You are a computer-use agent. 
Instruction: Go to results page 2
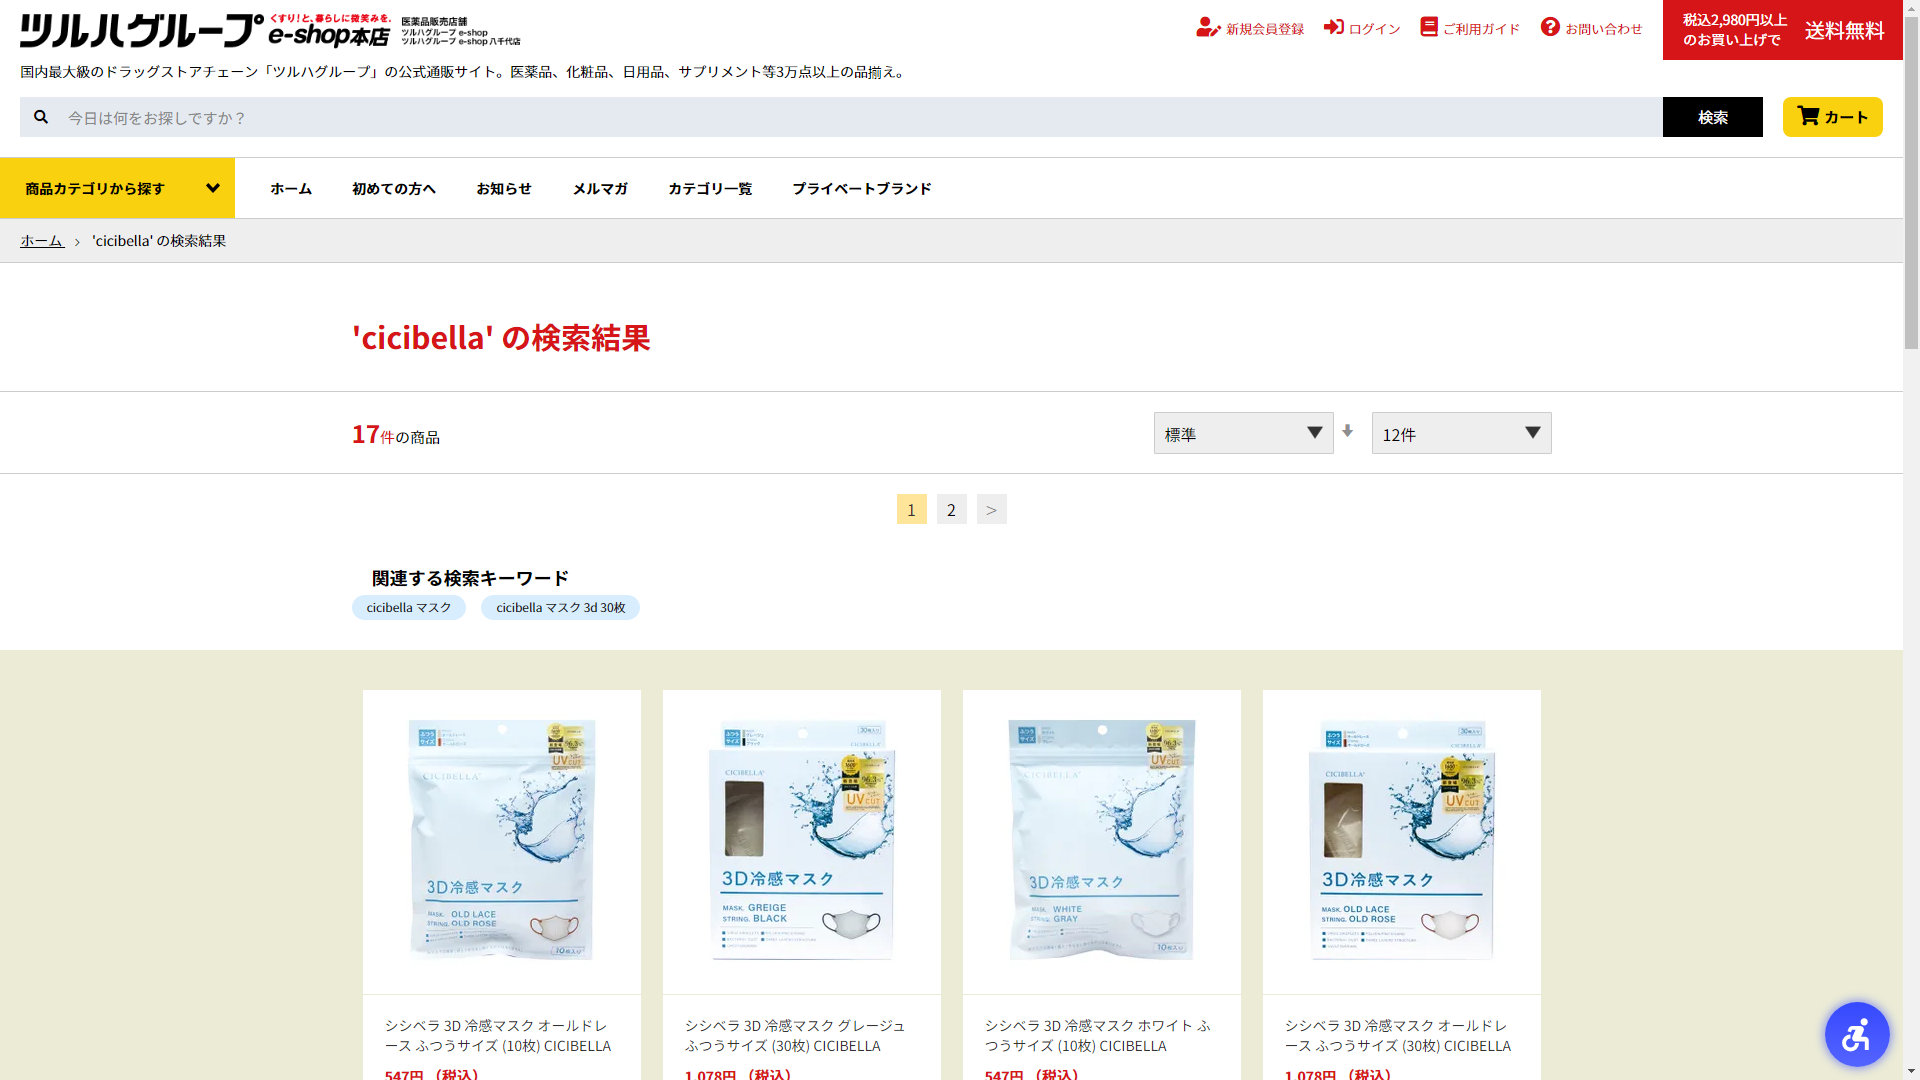[951, 509]
